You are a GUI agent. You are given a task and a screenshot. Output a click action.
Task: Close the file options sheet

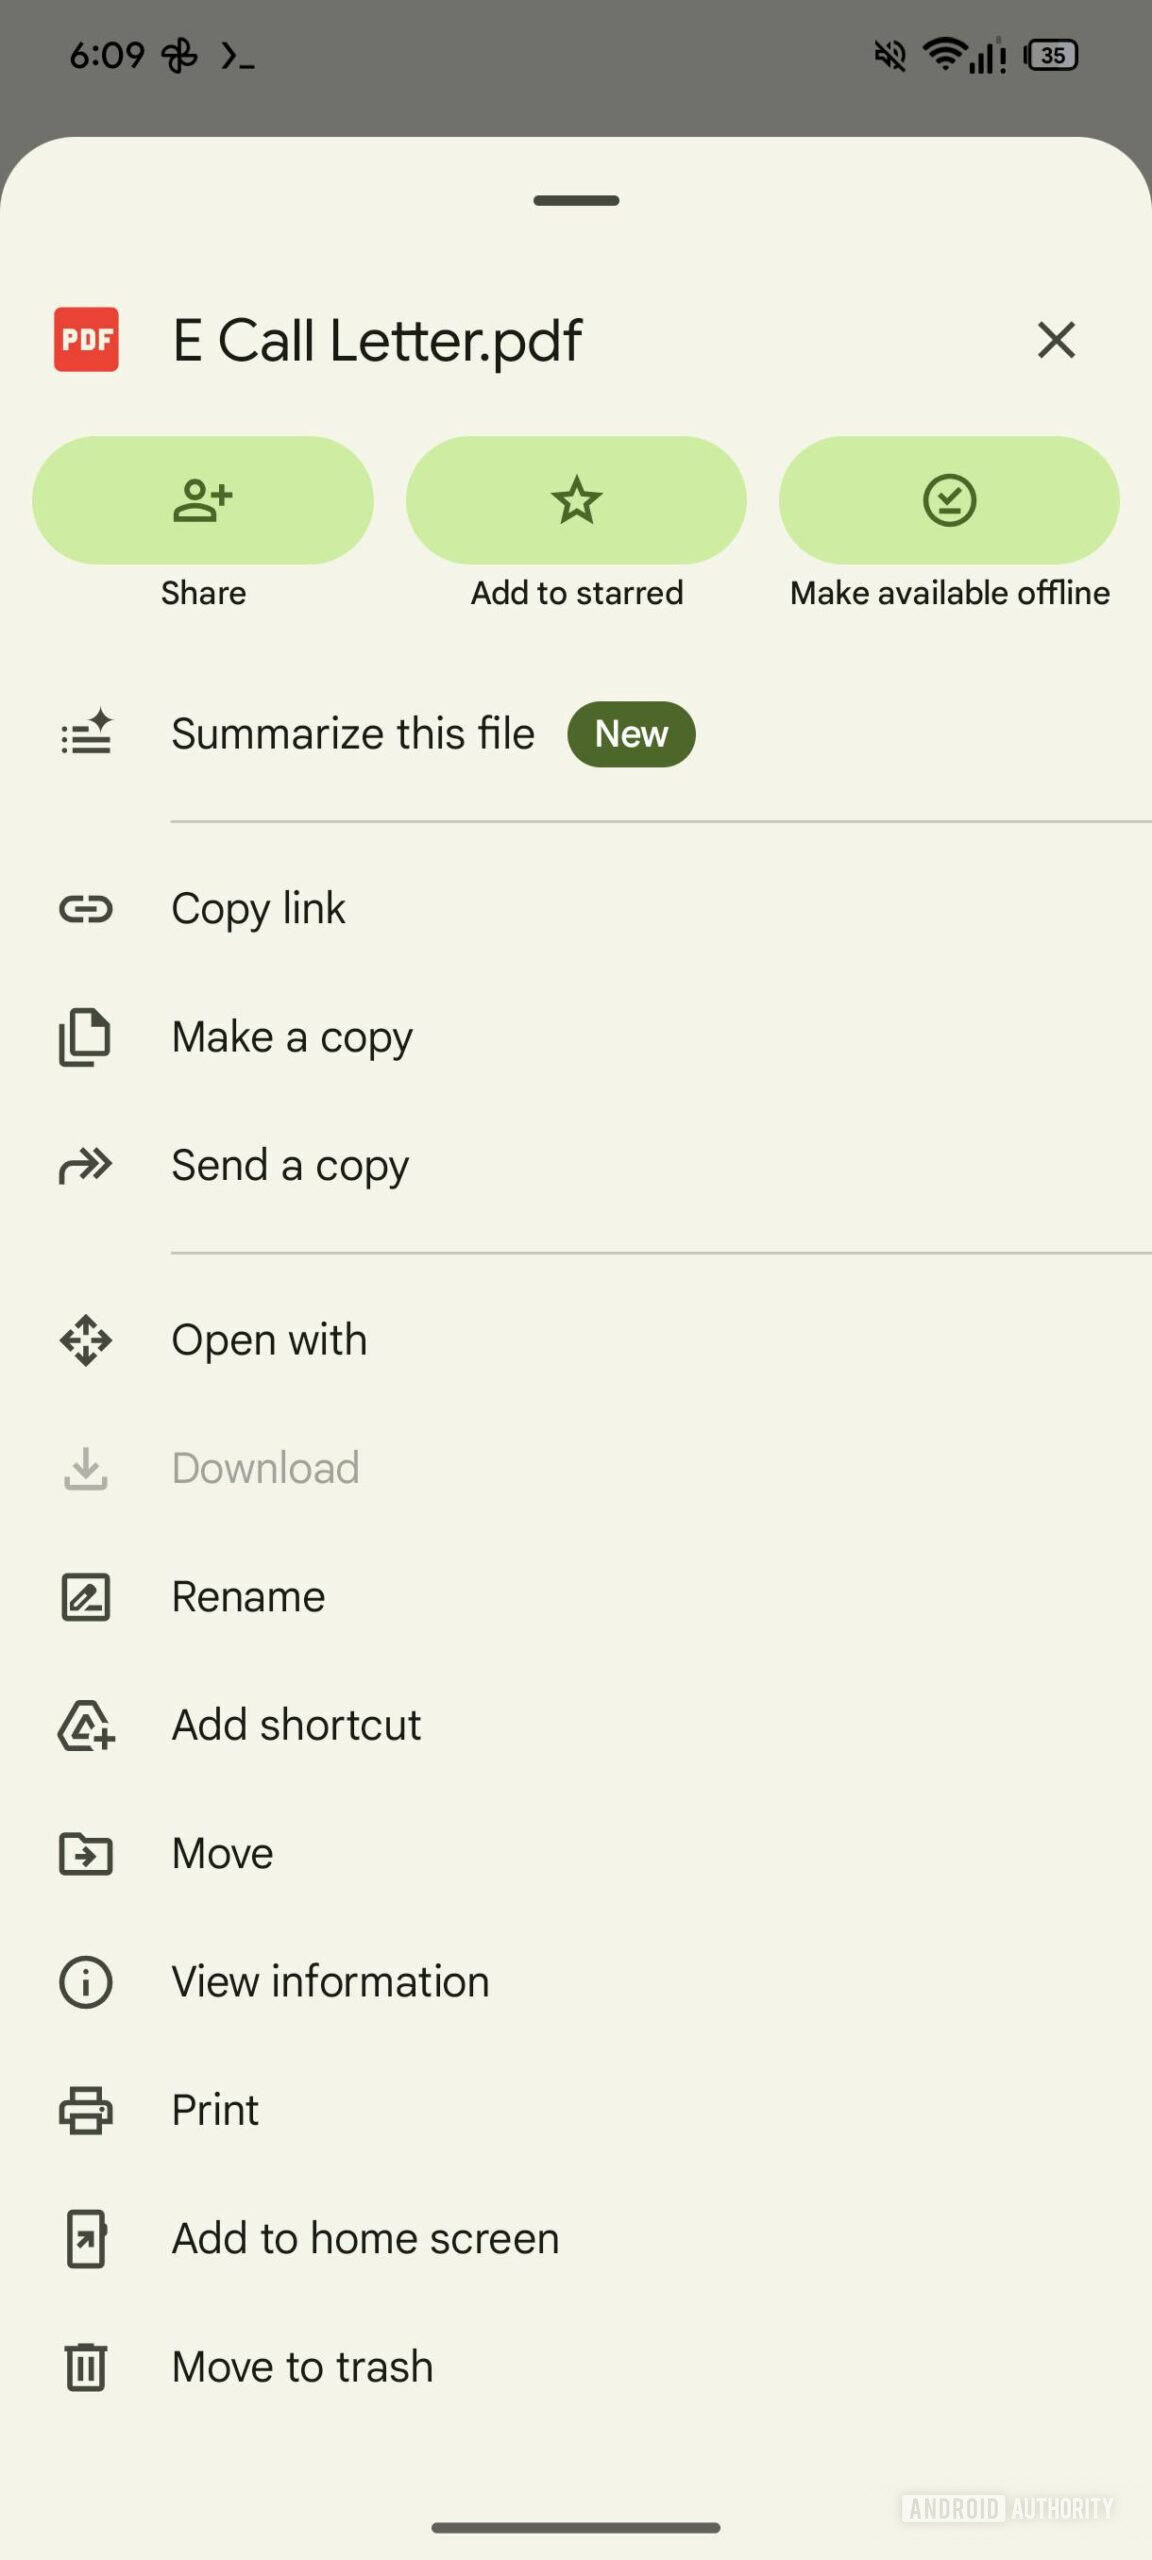click(x=1056, y=340)
